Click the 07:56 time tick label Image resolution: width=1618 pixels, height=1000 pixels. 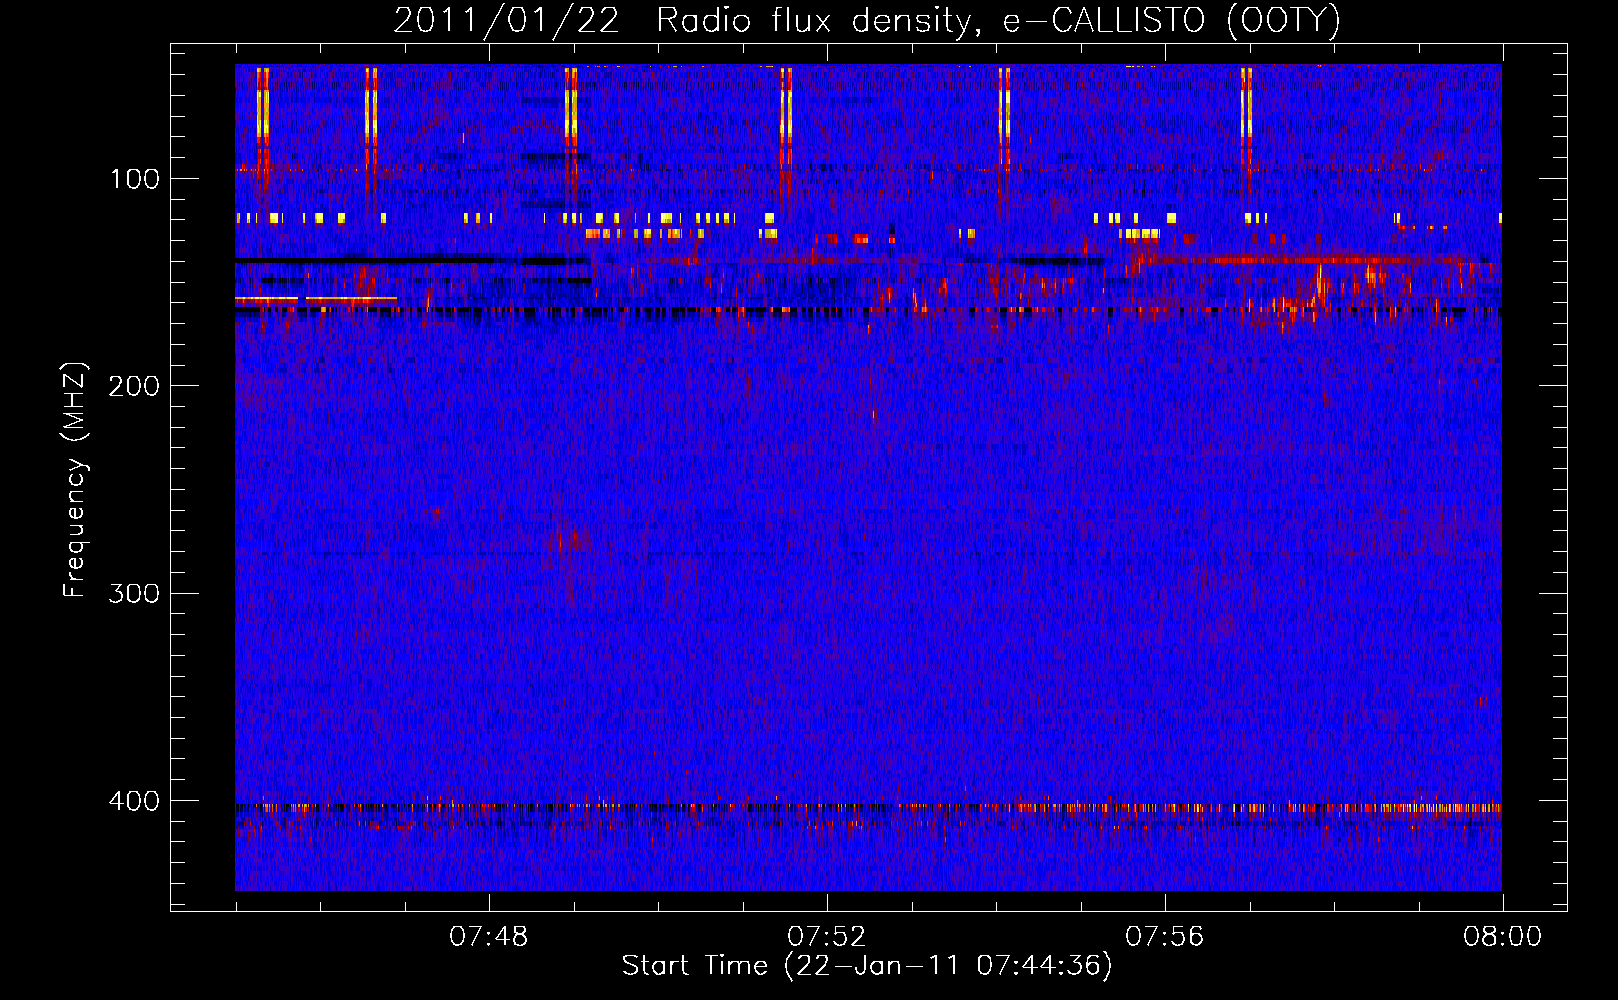click(1164, 937)
